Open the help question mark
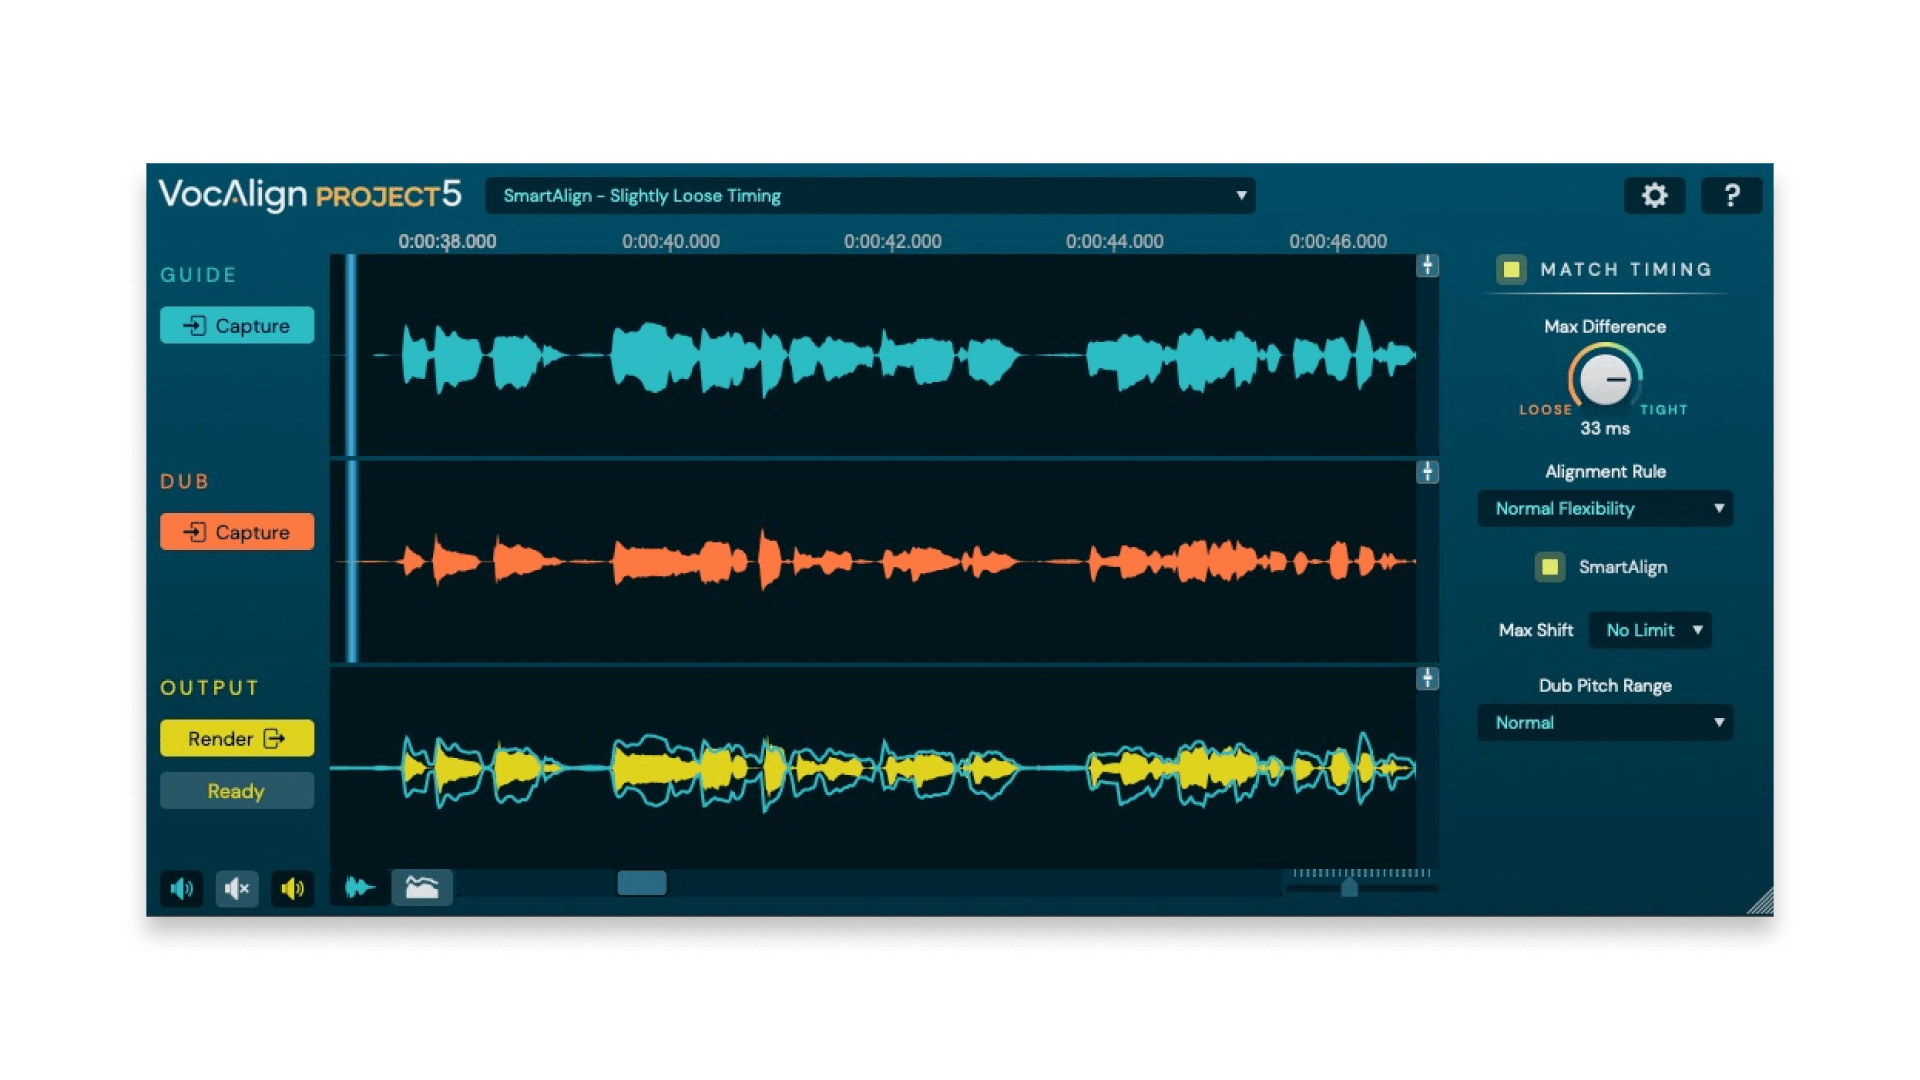Screen dimensions: 1920x1080 (1731, 195)
